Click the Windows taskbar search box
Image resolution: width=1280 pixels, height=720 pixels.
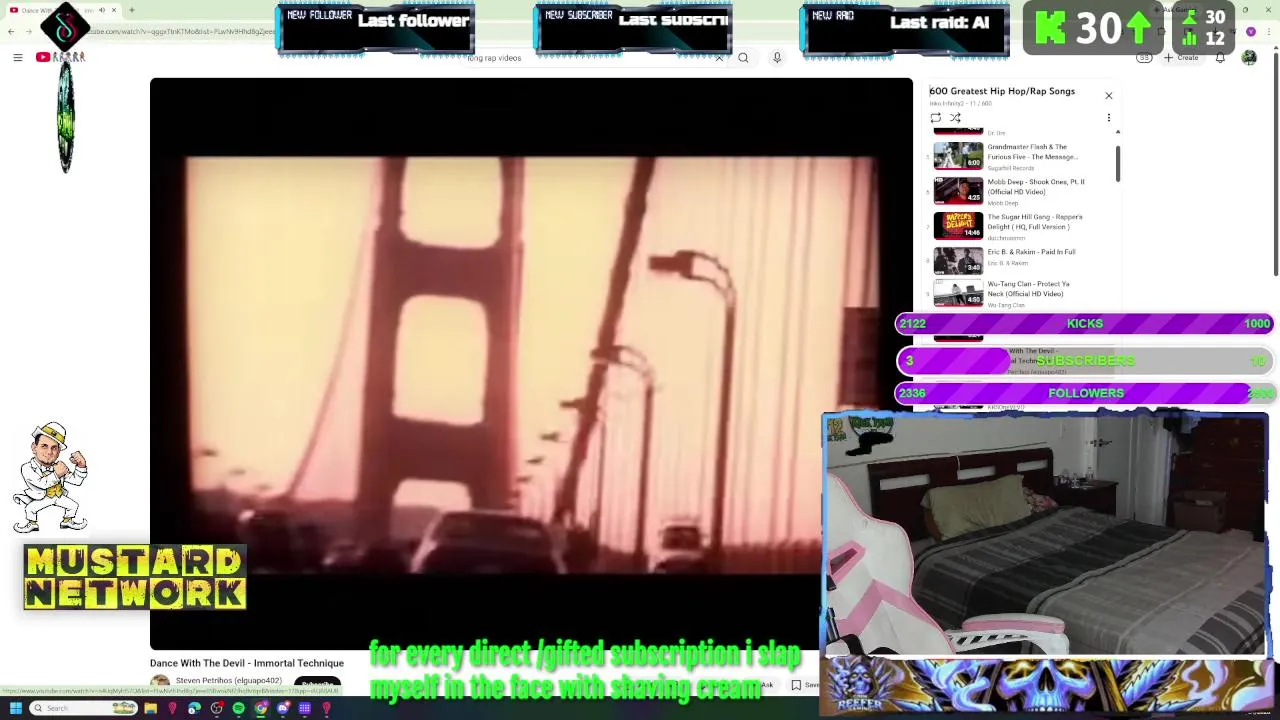[x=84, y=708]
